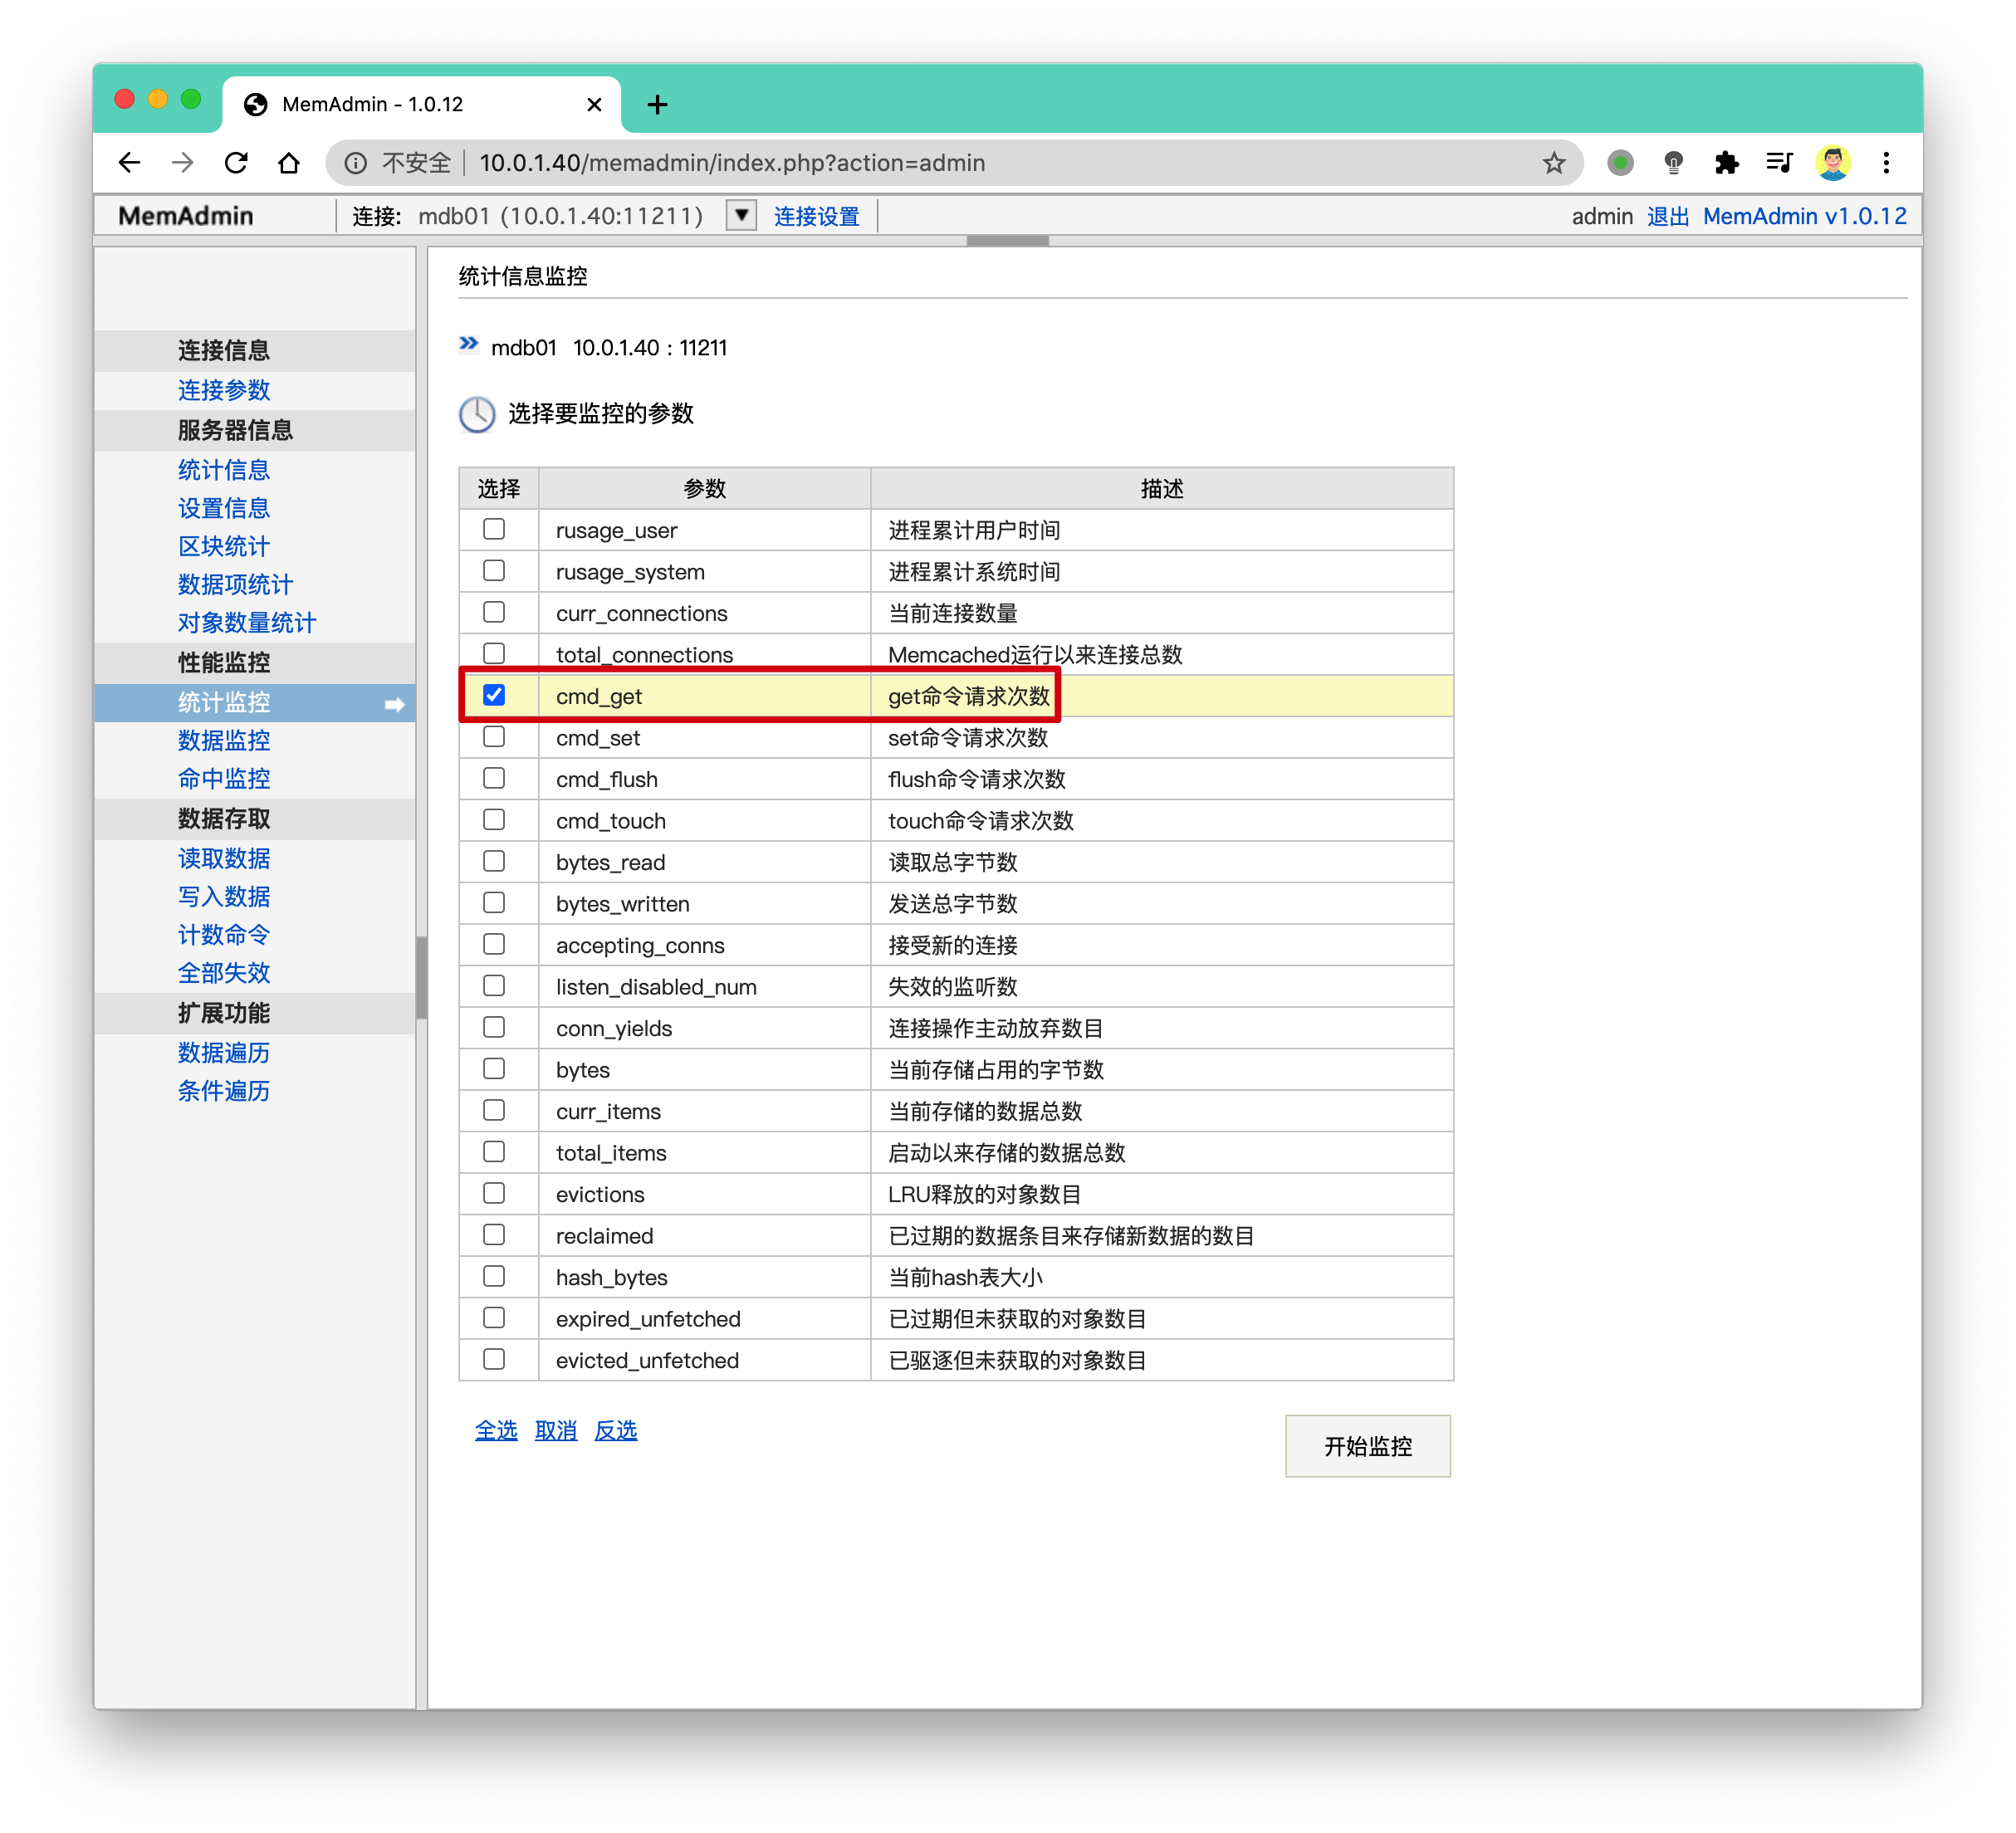Click the browser address bar URL

coord(732,163)
